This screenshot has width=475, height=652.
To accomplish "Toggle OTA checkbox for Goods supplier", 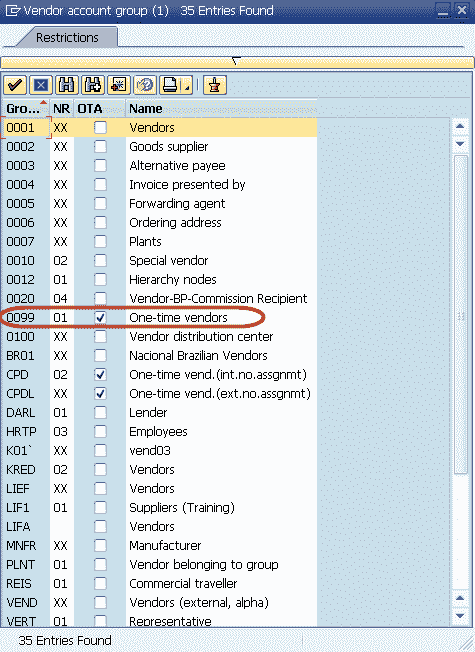I will click(100, 146).
